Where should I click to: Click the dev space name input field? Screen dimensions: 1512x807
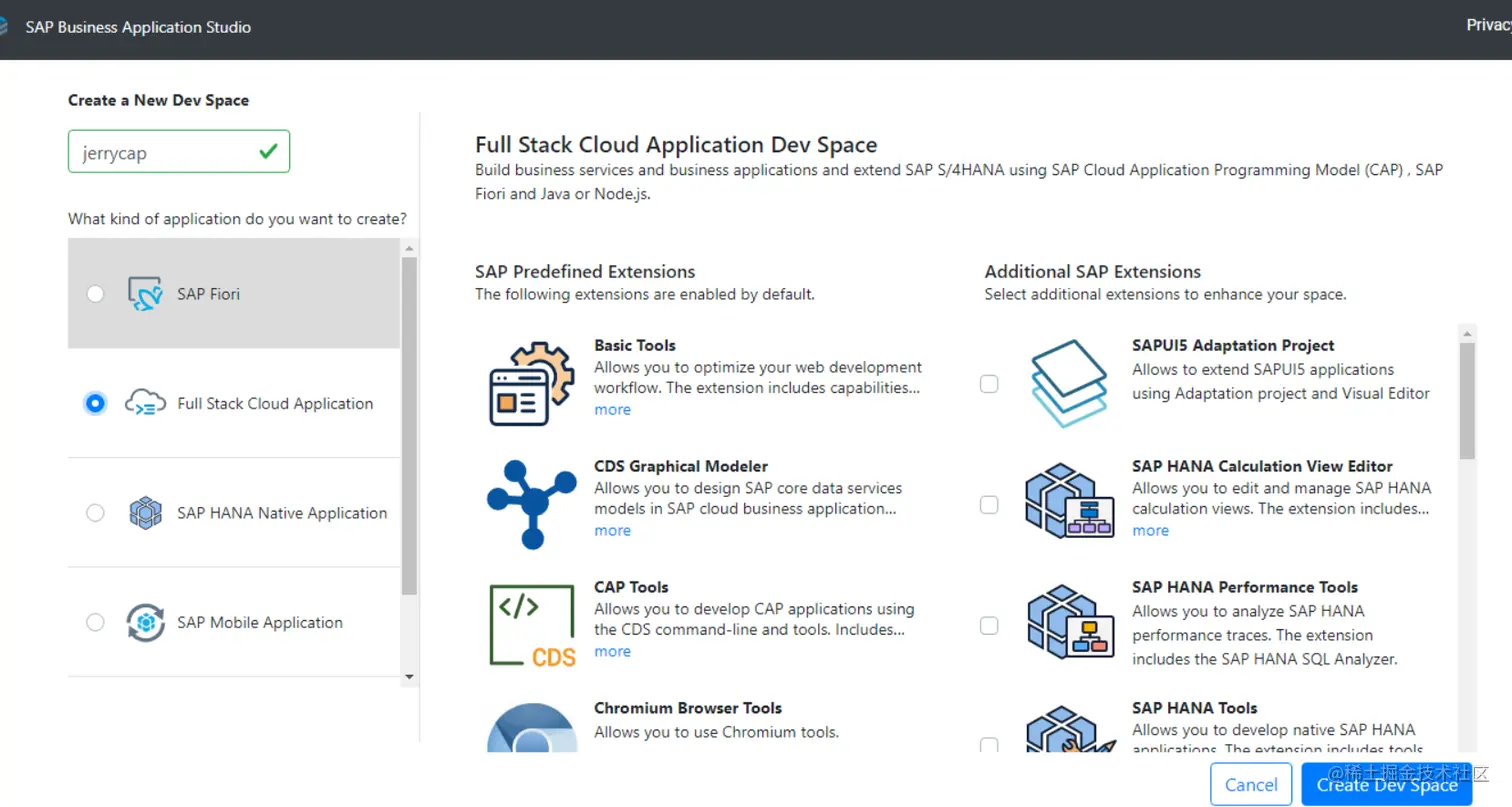179,151
